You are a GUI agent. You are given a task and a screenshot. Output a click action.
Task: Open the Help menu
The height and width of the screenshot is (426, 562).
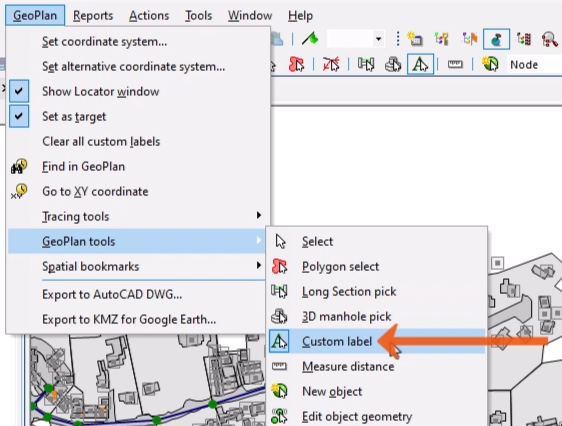pos(300,15)
